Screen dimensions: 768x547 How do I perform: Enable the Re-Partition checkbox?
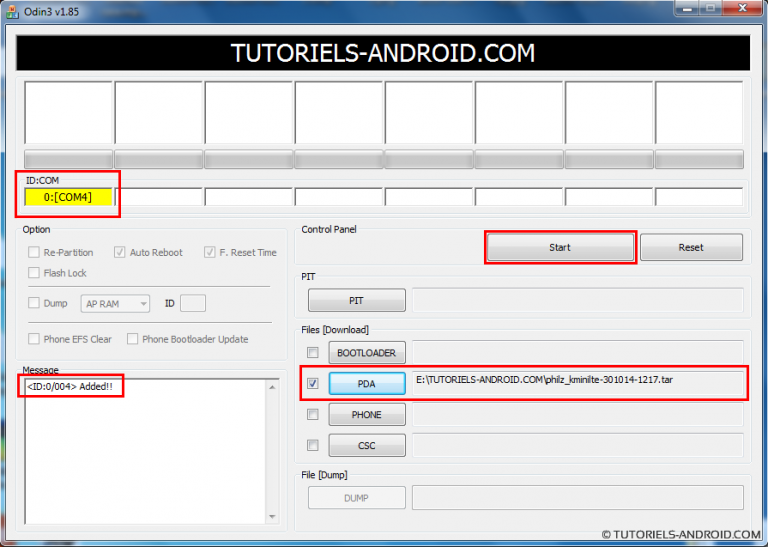point(34,252)
